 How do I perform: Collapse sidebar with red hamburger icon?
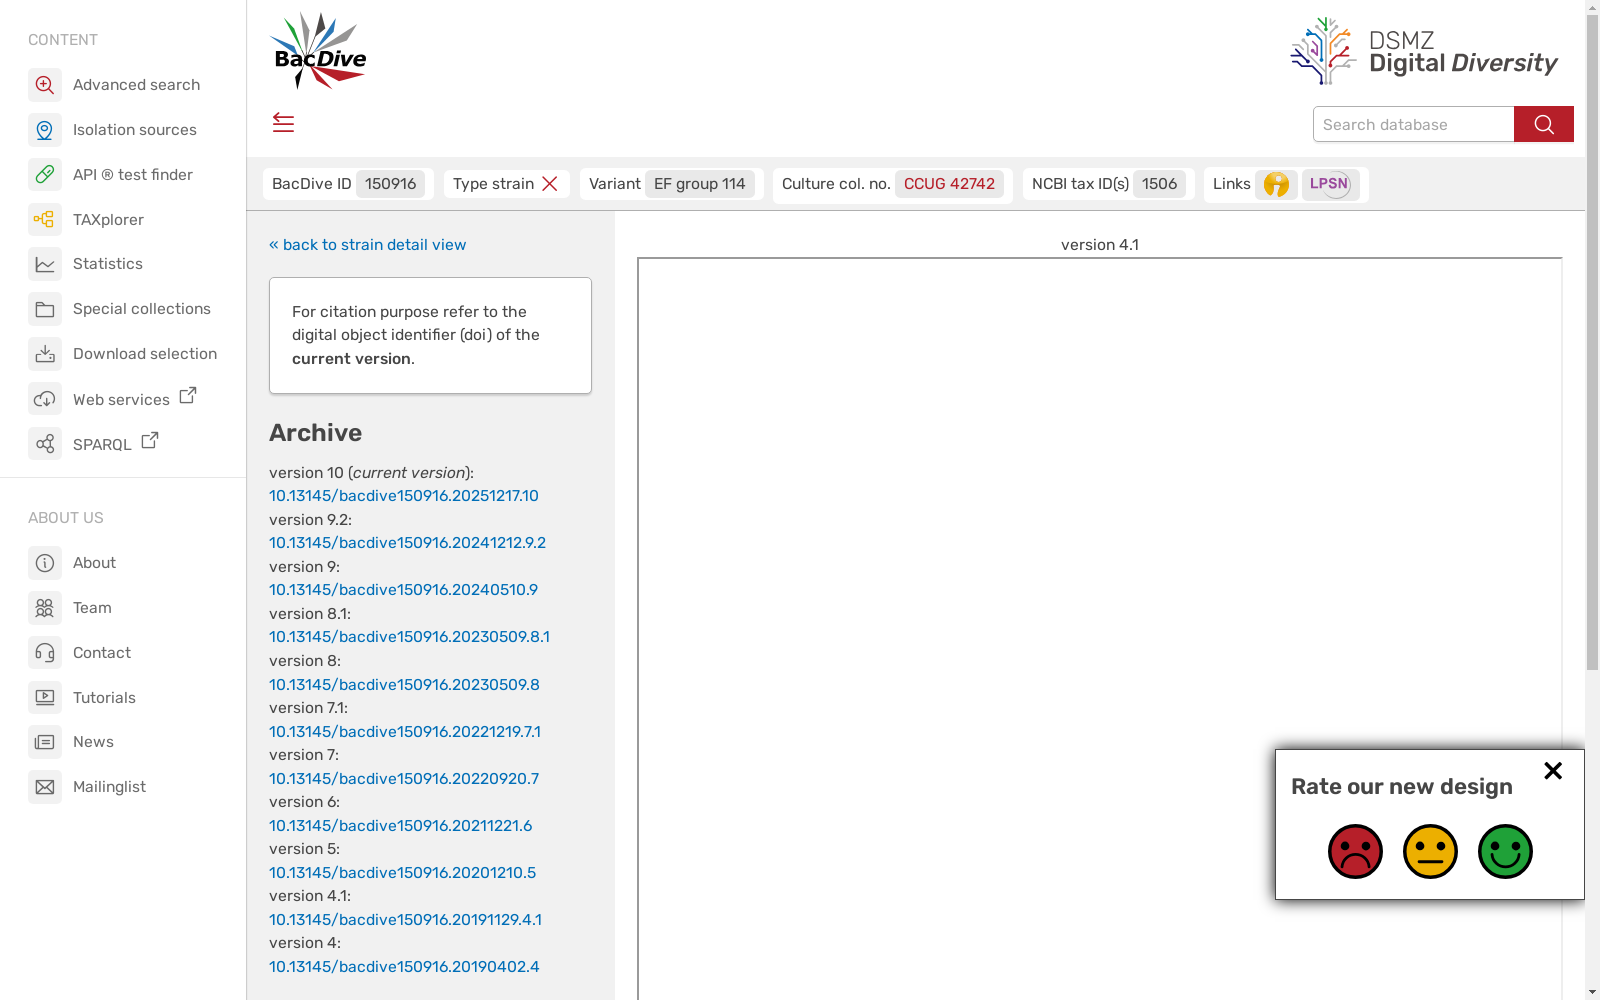(x=283, y=123)
